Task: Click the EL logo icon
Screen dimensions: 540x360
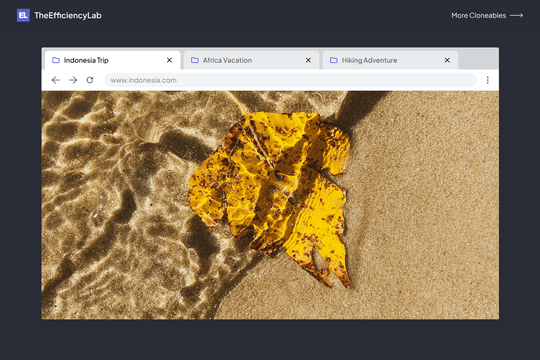Action: coord(23,15)
